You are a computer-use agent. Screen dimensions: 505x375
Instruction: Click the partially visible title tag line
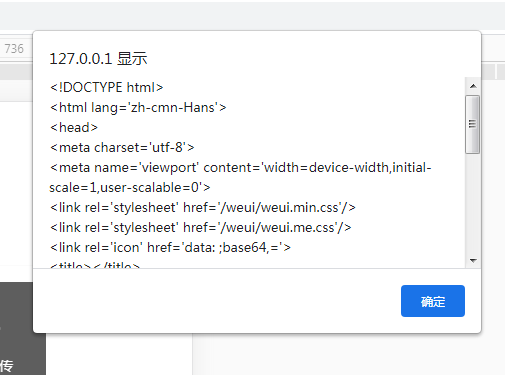click(95, 265)
